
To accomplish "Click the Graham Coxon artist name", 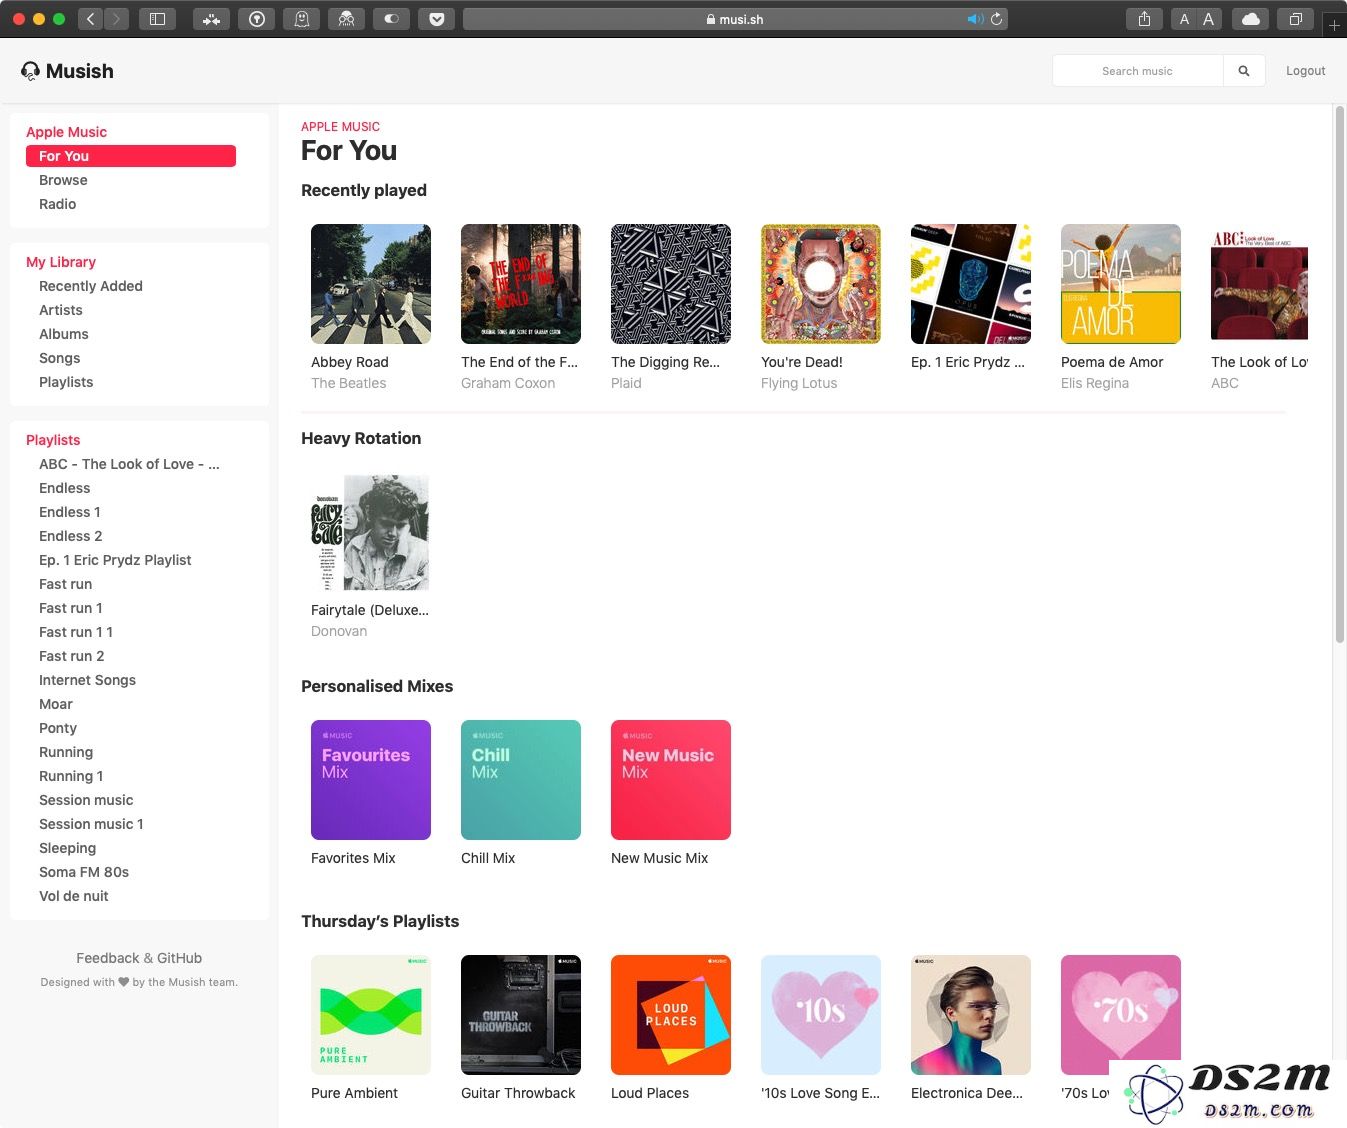I will click(508, 383).
